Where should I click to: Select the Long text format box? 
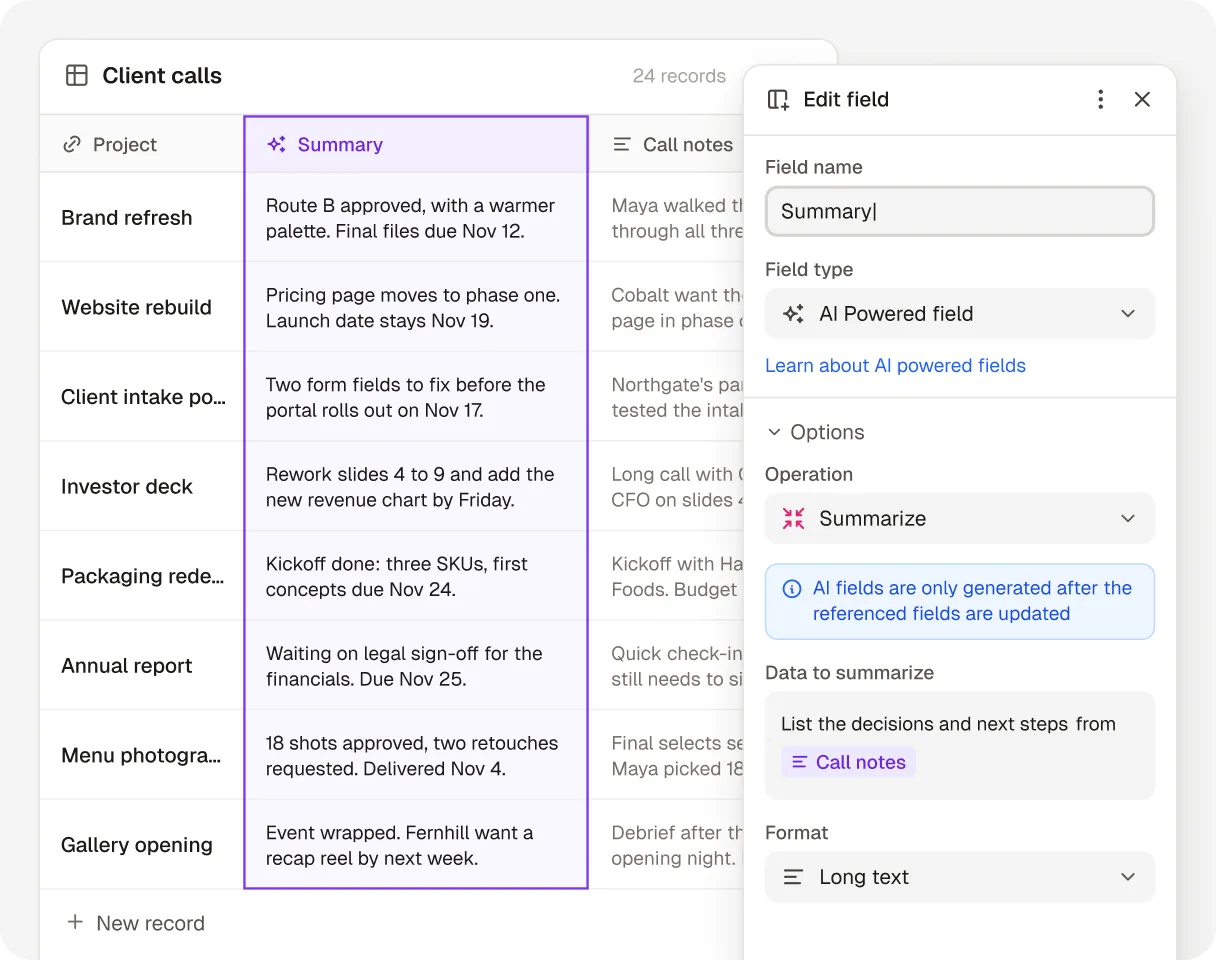(960, 877)
